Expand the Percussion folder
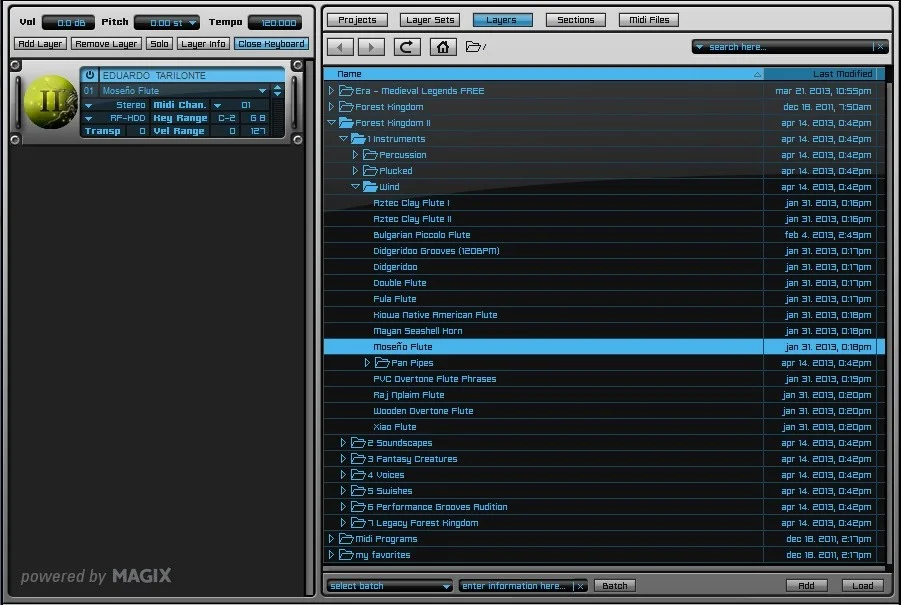 [355, 155]
